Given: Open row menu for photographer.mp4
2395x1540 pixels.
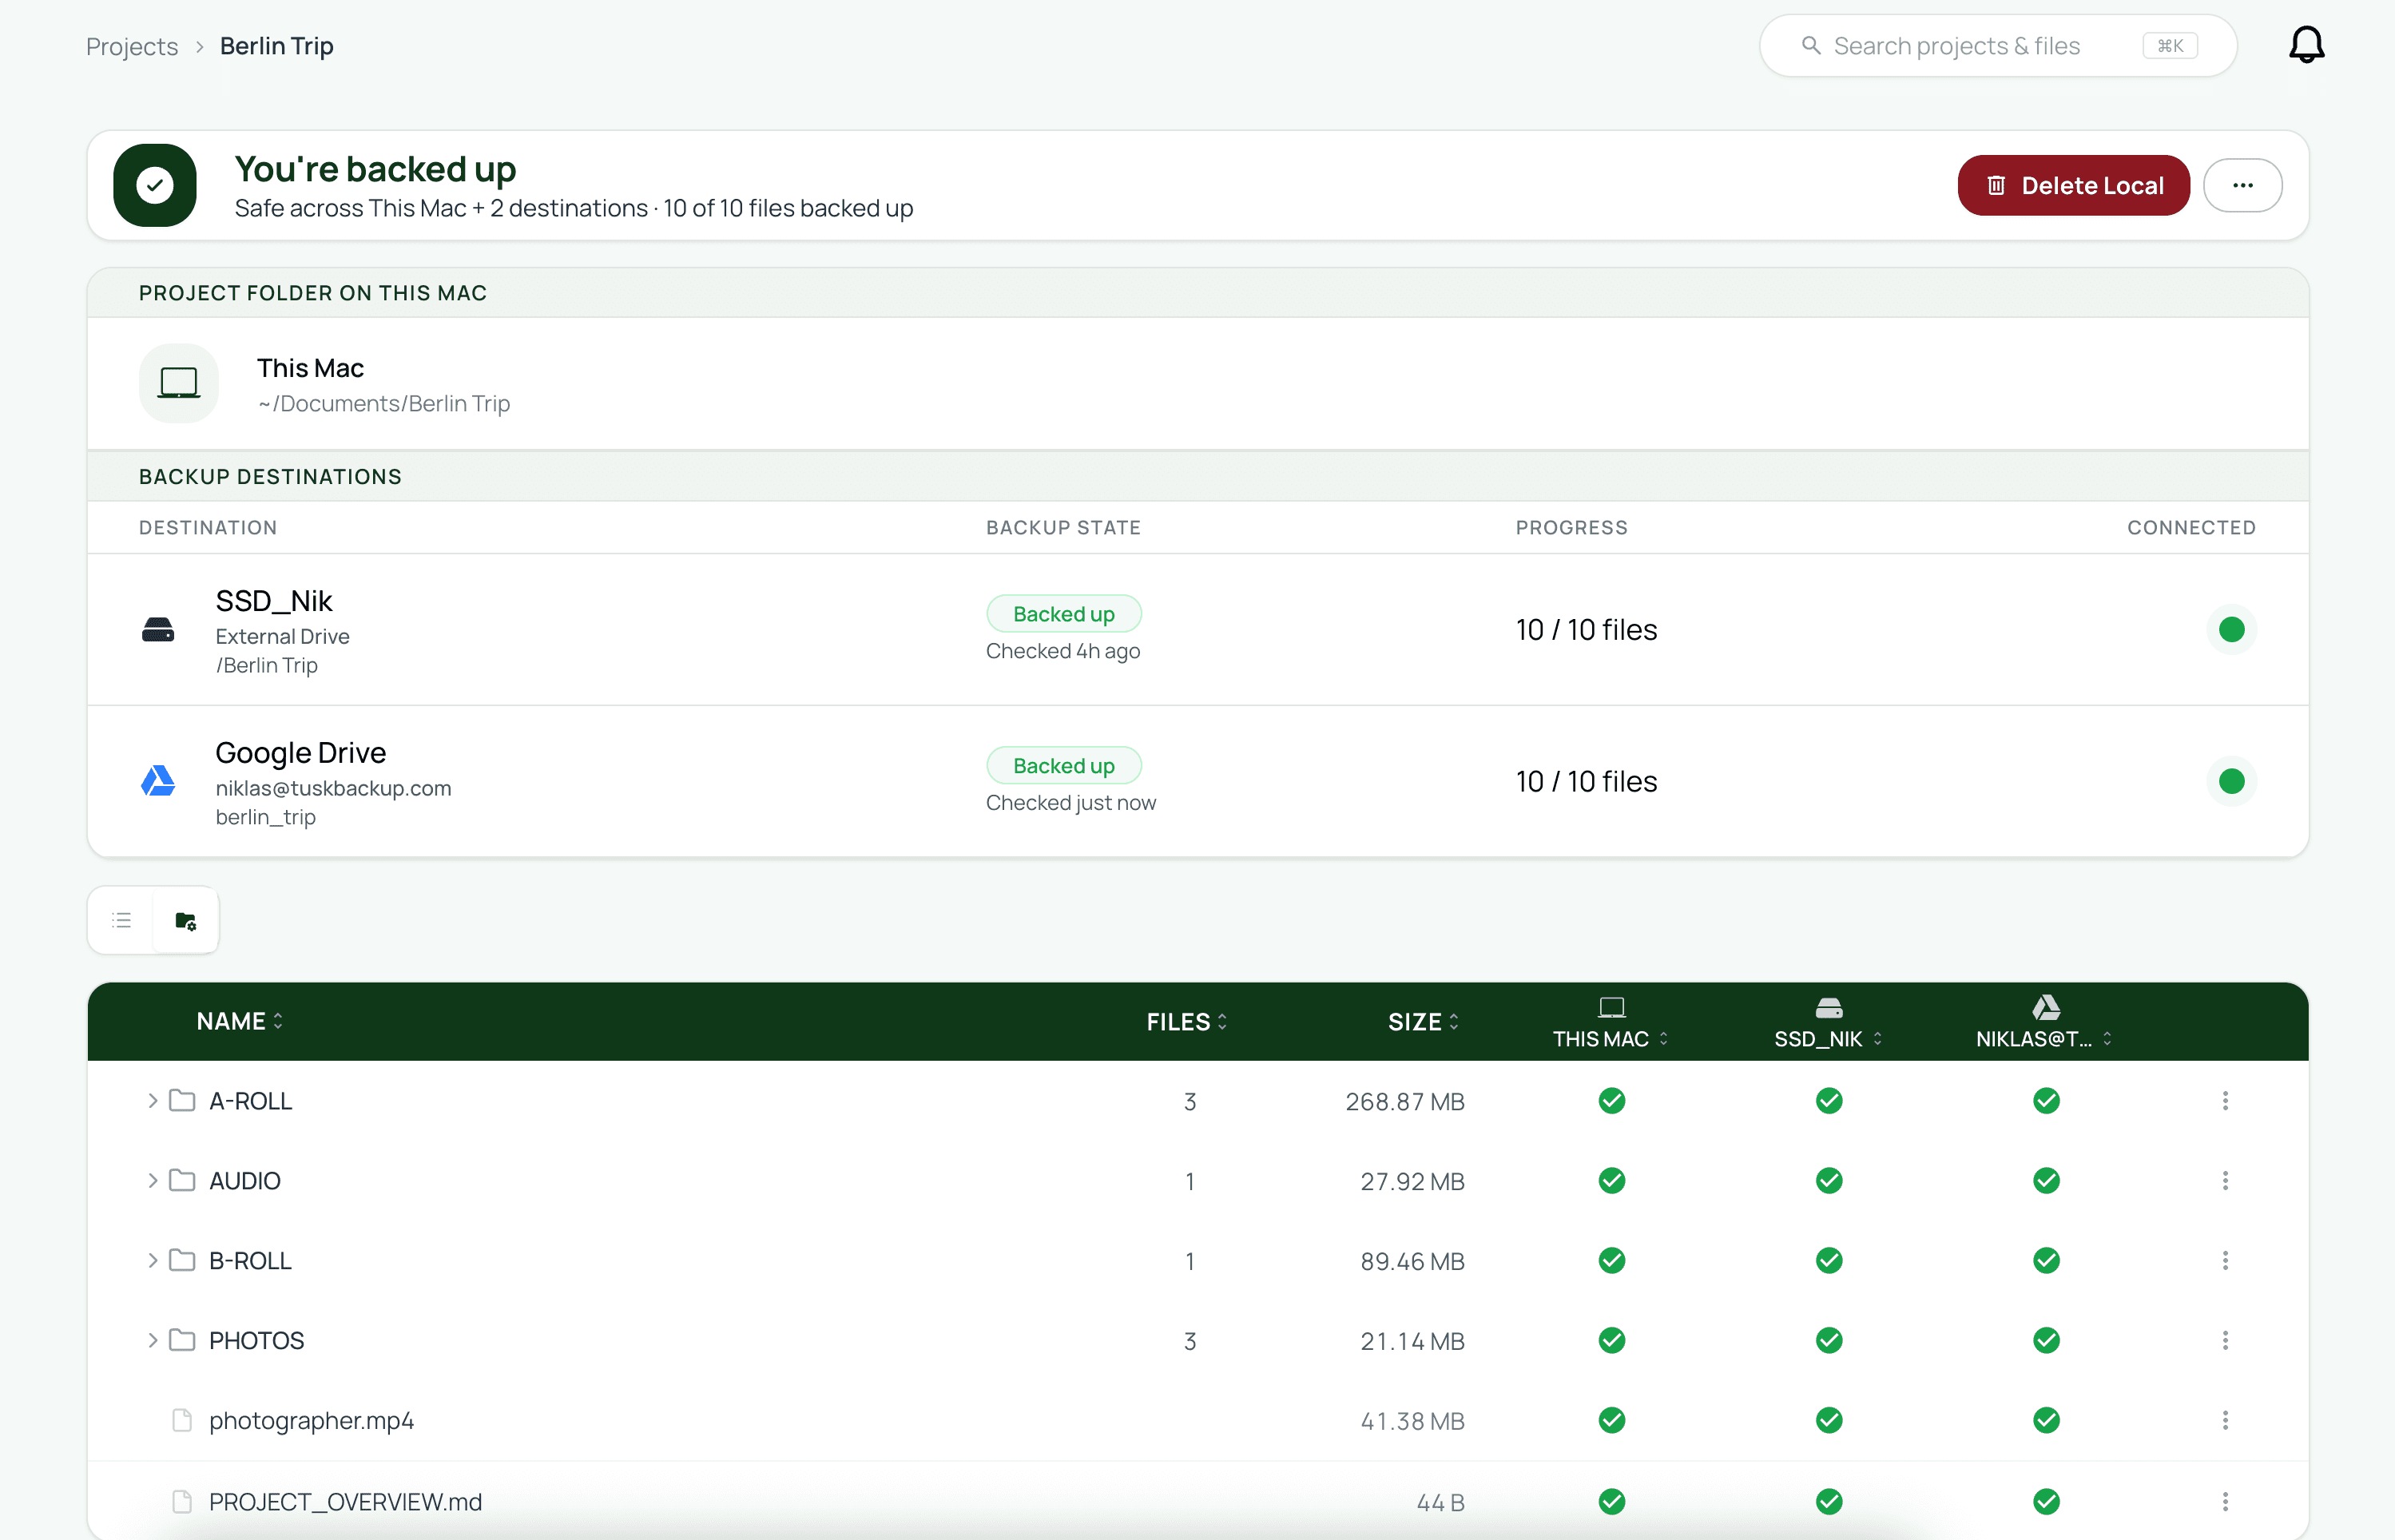Looking at the screenshot, I should [x=2225, y=1421].
